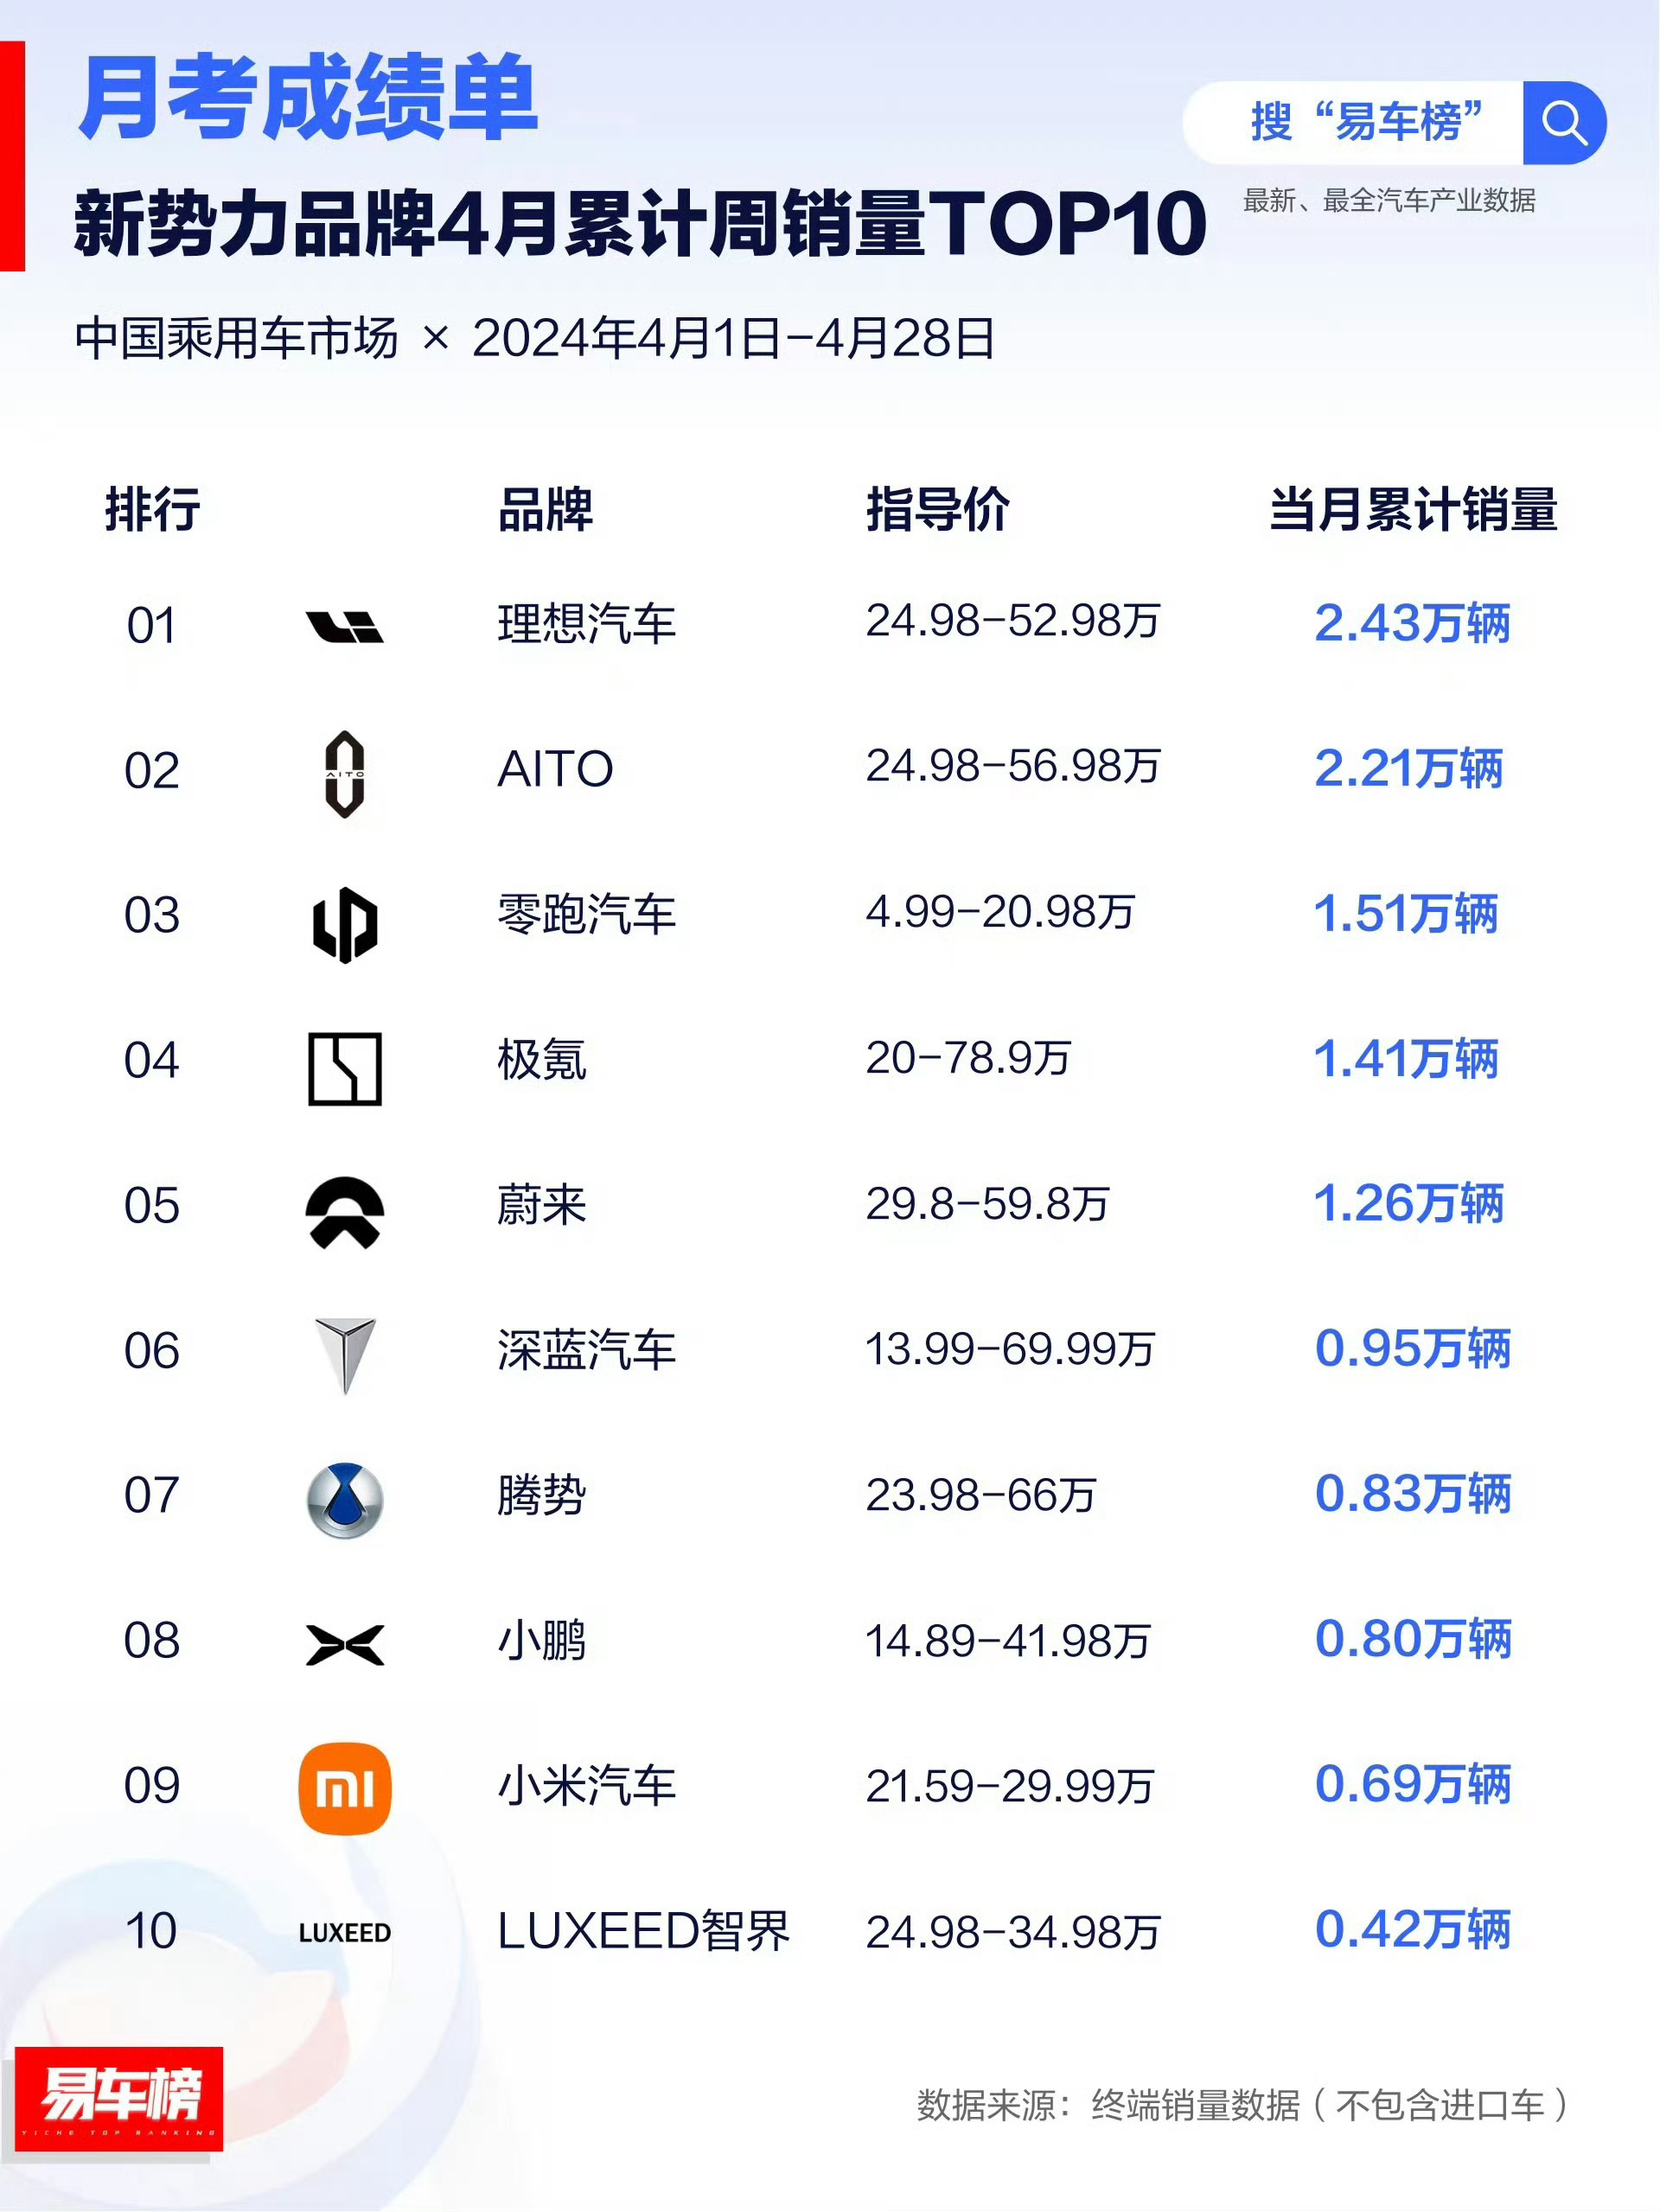
Task: Click the price range 13.99-69.99万
Action: pyautogui.click(x=1010, y=1349)
